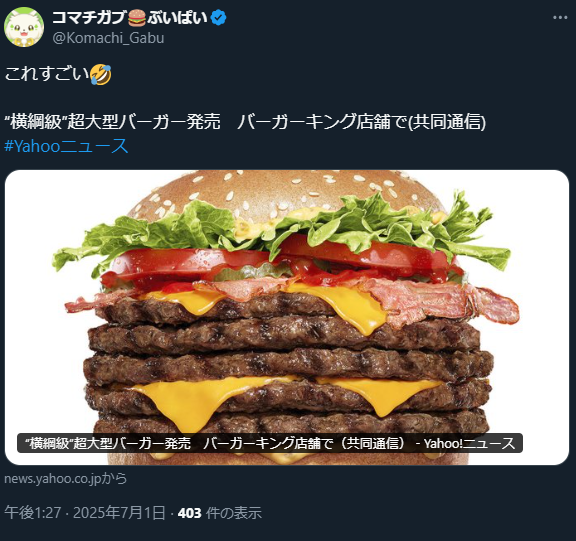Open the news.yahoo.co.jp source link
This screenshot has width=576, height=541.
click(65, 479)
